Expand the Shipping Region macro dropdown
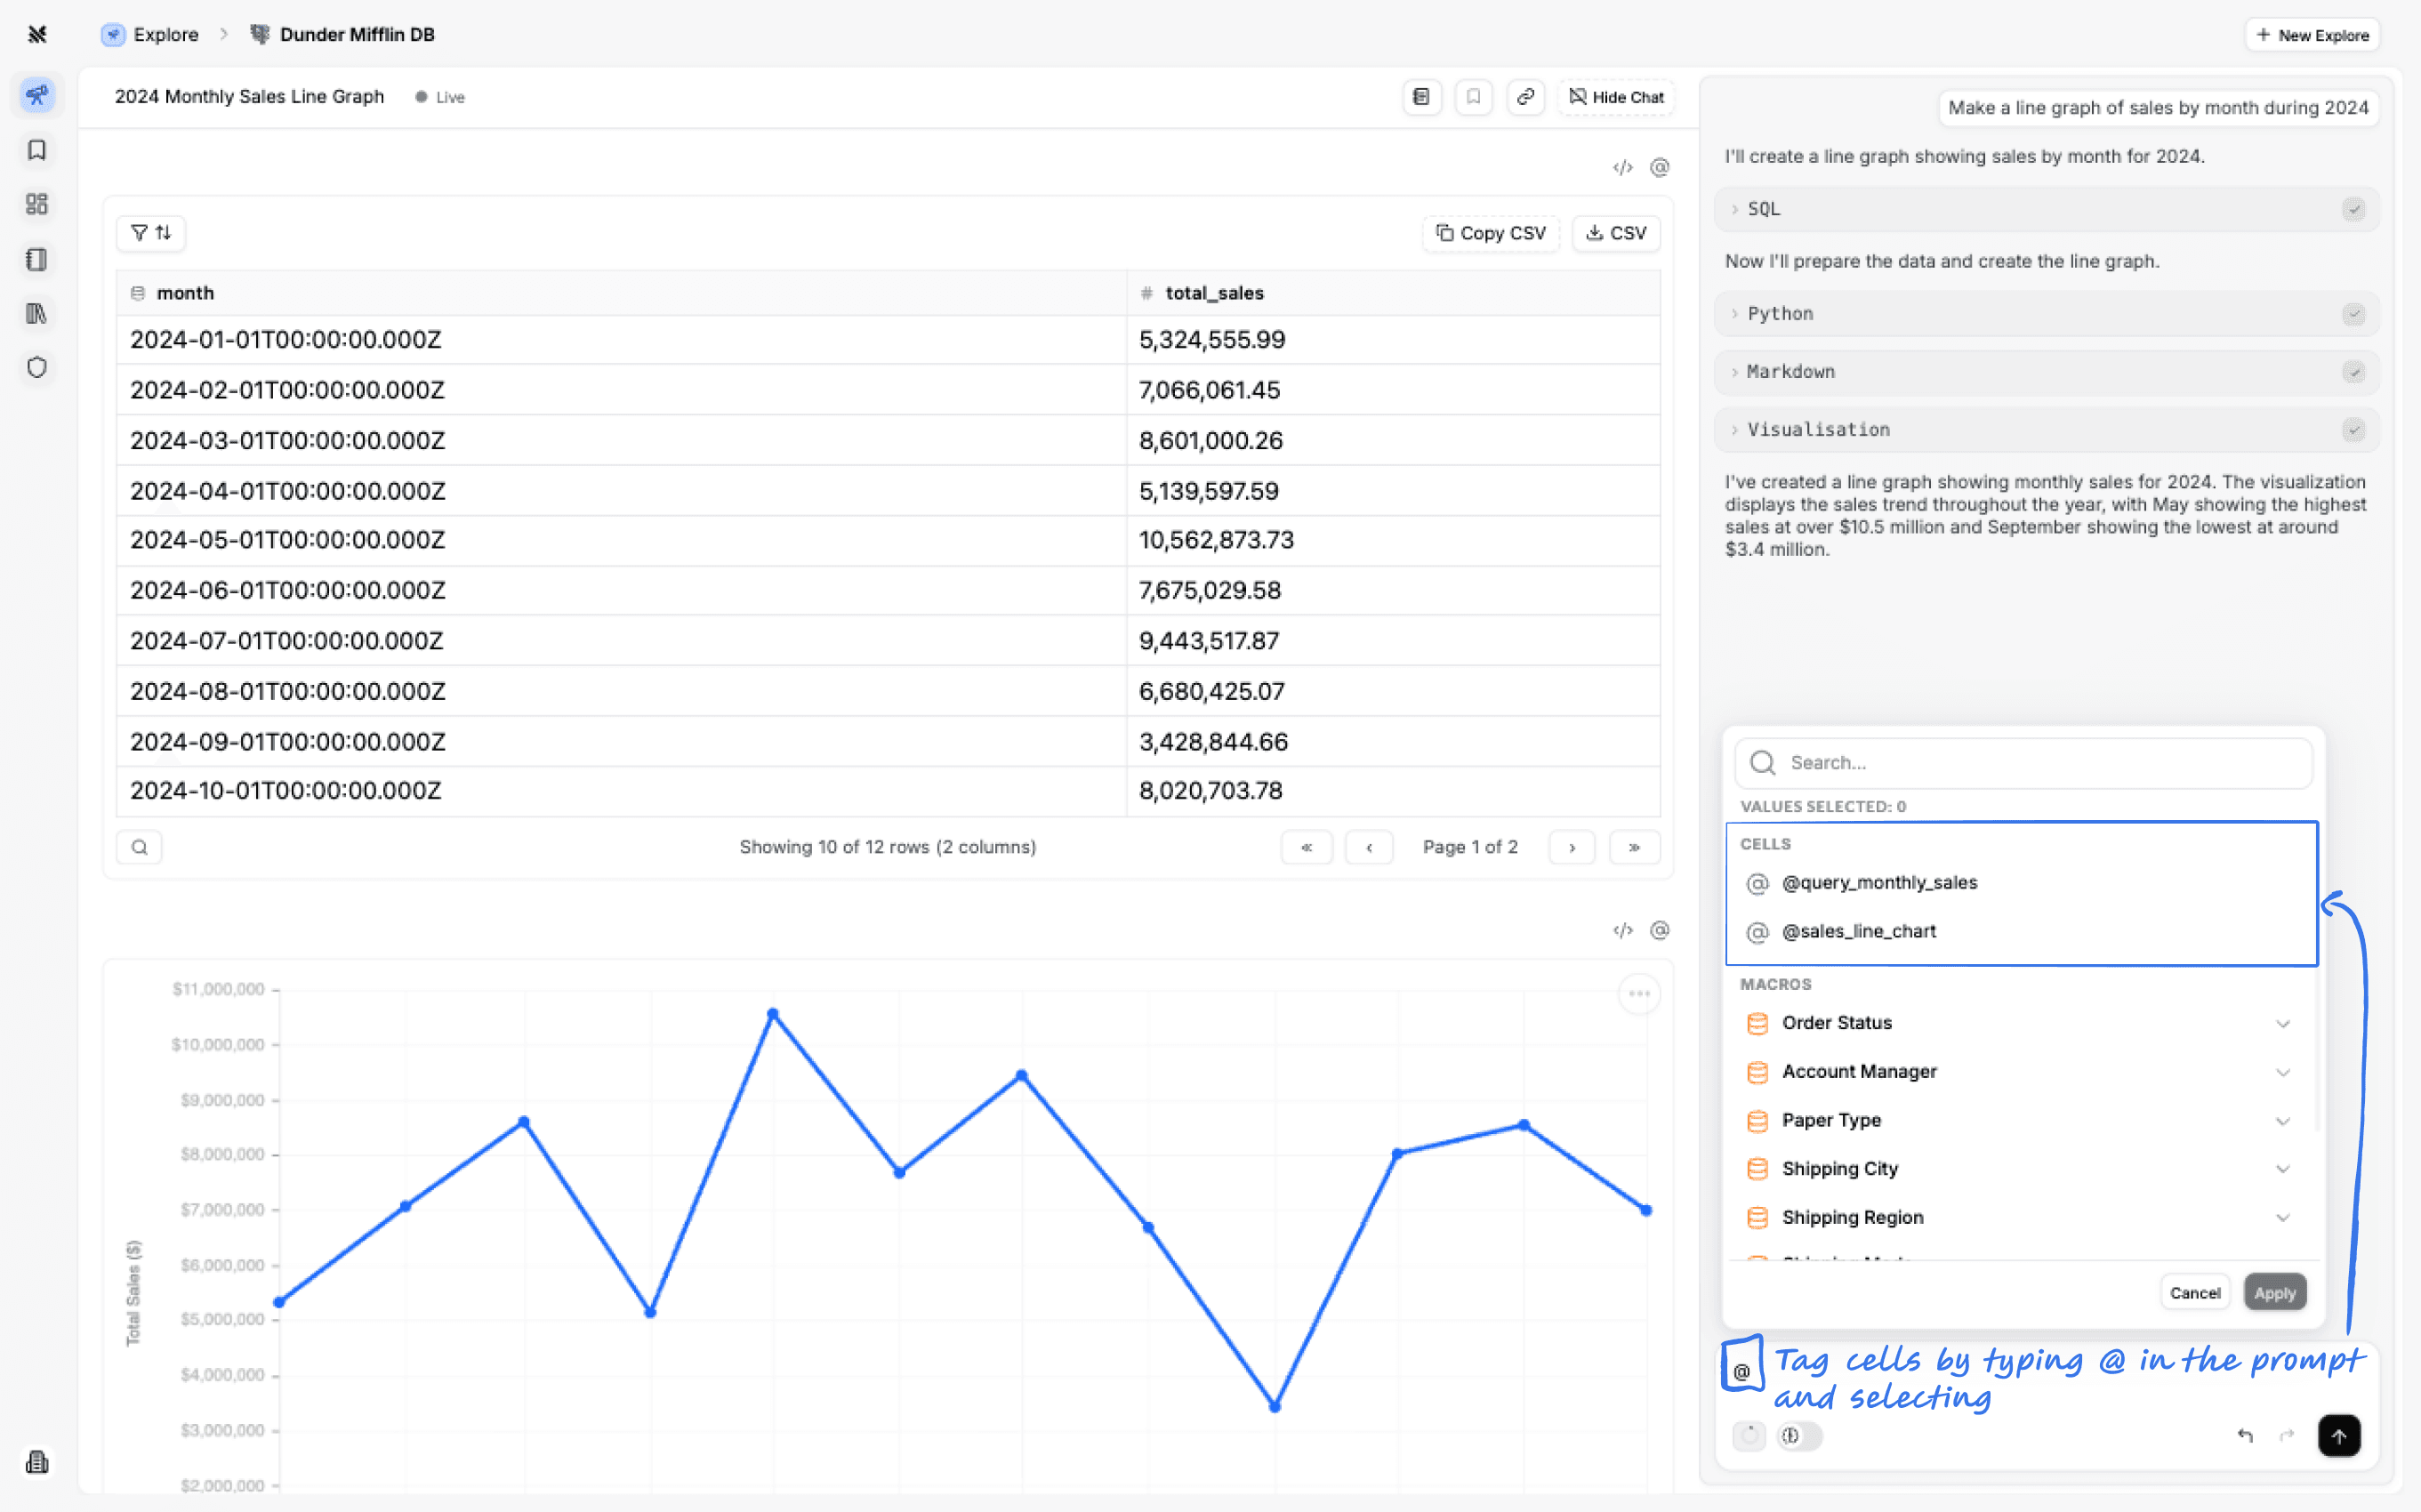This screenshot has width=2421, height=1512. point(2283,1217)
